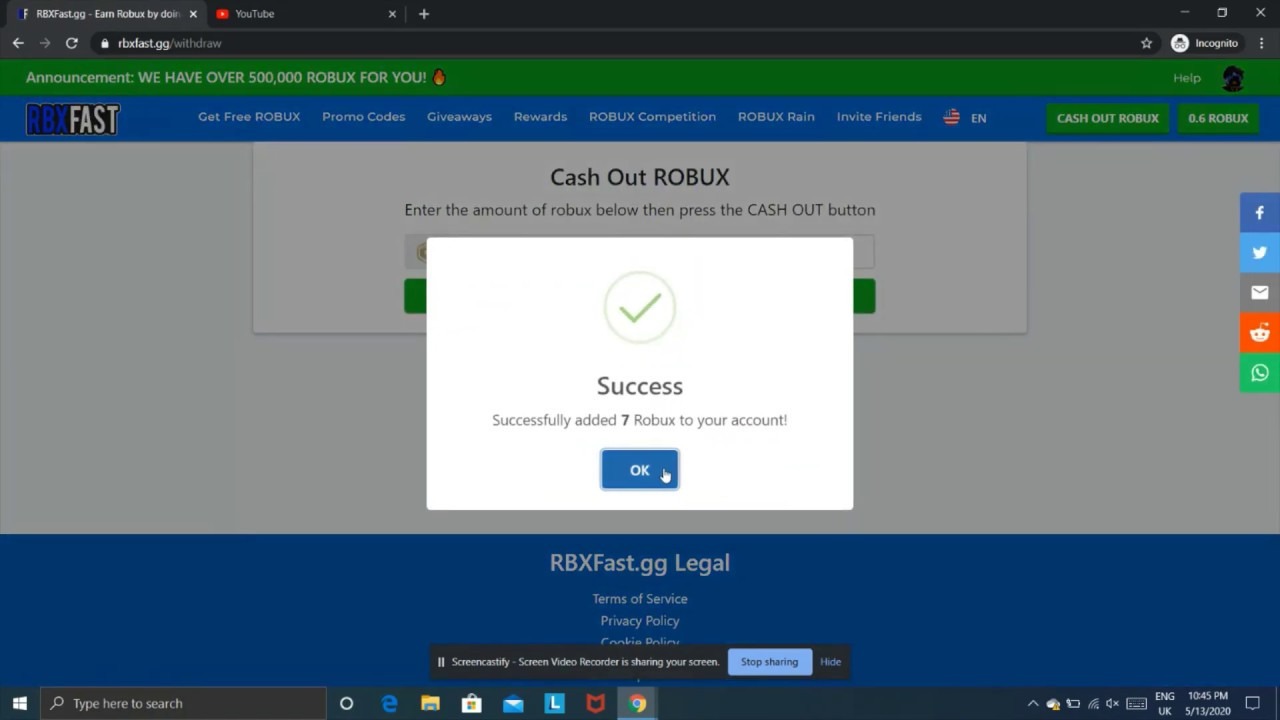Share the page to Reddit
Screen dimensions: 1280x720
point(1259,332)
